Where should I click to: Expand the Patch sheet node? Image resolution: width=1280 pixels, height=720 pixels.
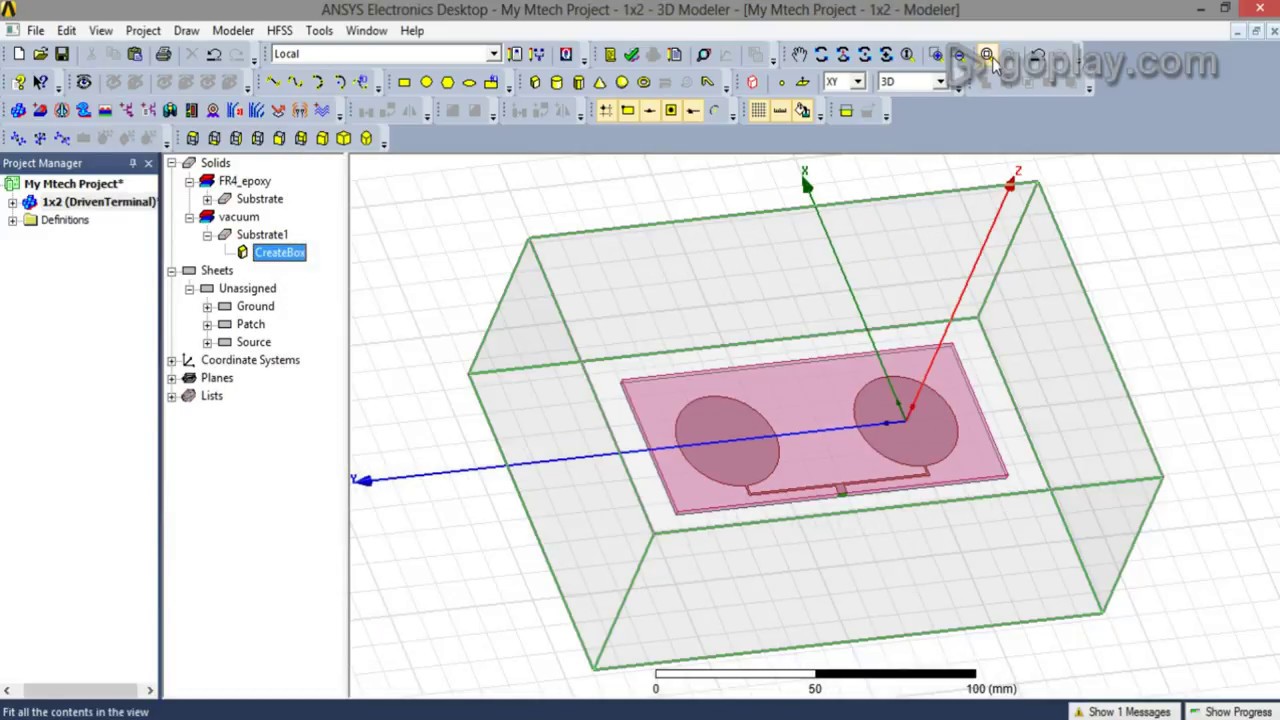coord(207,324)
